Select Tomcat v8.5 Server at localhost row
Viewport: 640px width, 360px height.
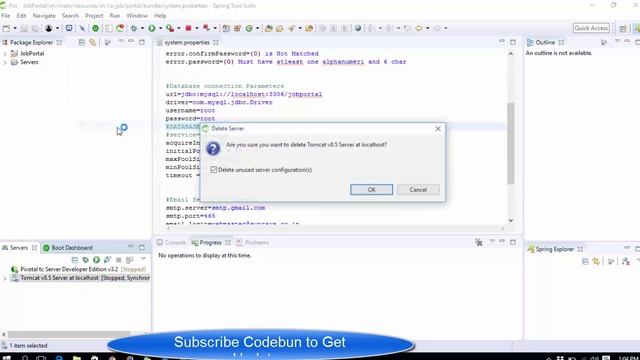point(80,278)
